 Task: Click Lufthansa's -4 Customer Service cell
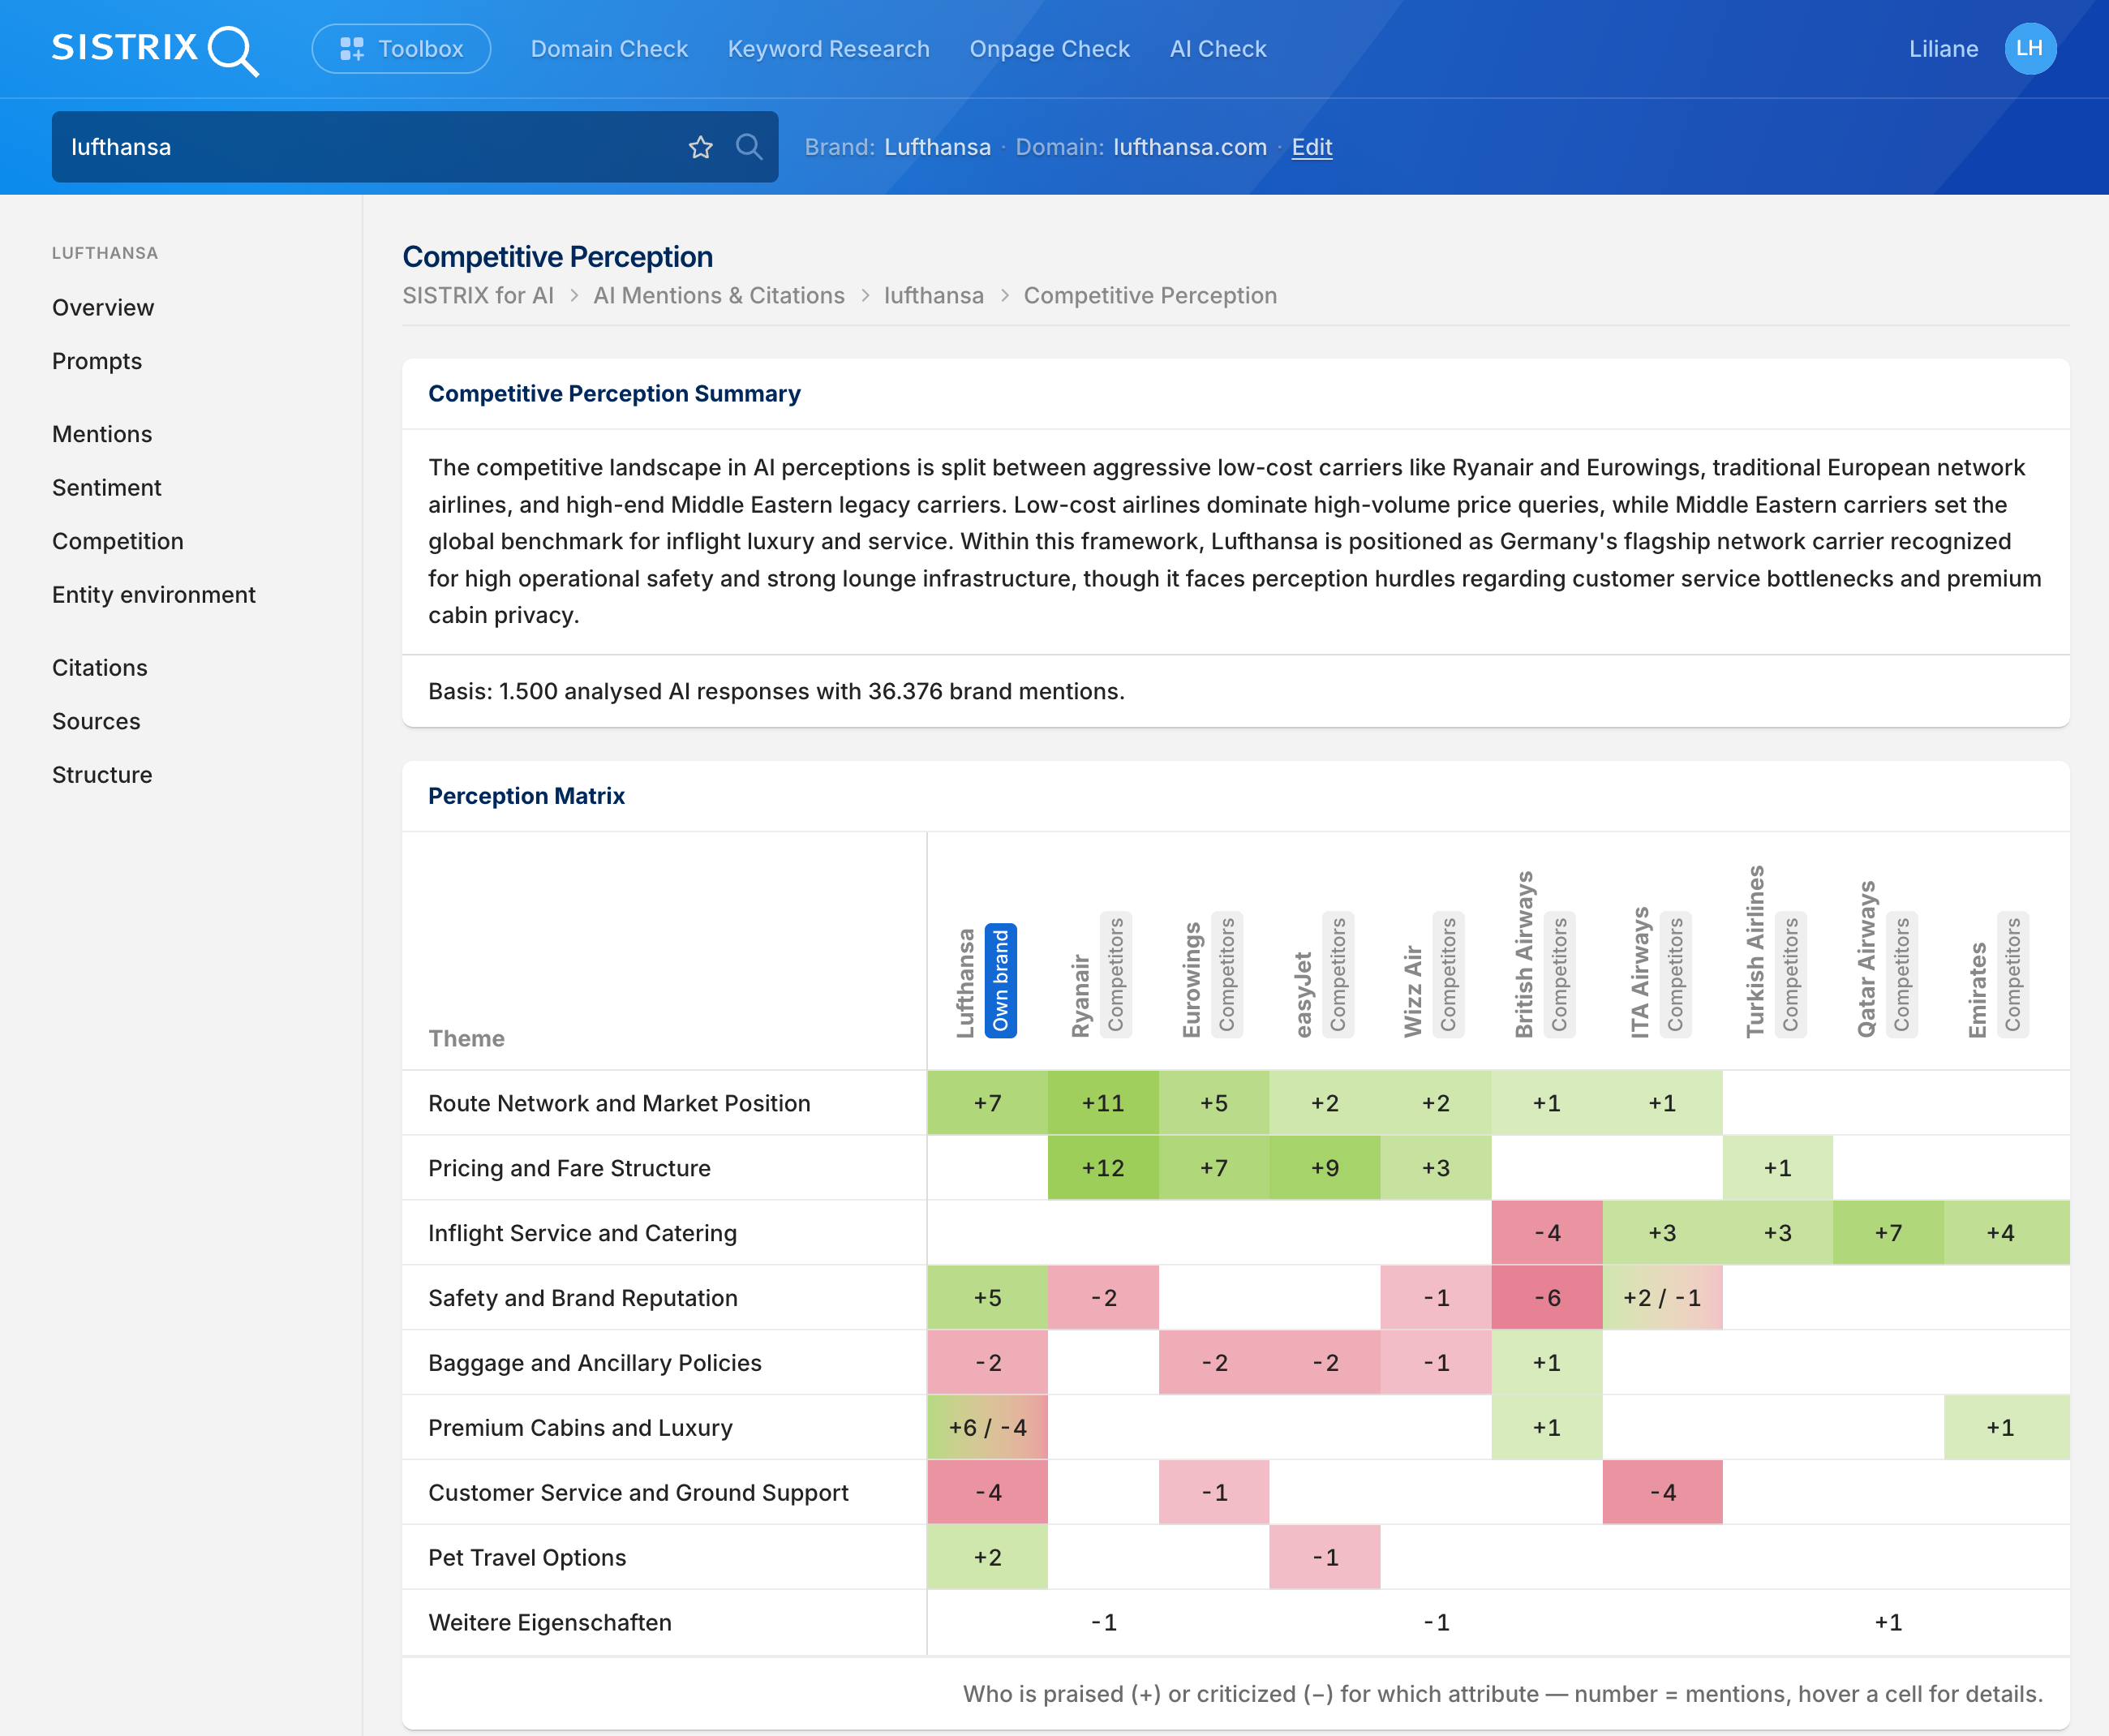988,1493
